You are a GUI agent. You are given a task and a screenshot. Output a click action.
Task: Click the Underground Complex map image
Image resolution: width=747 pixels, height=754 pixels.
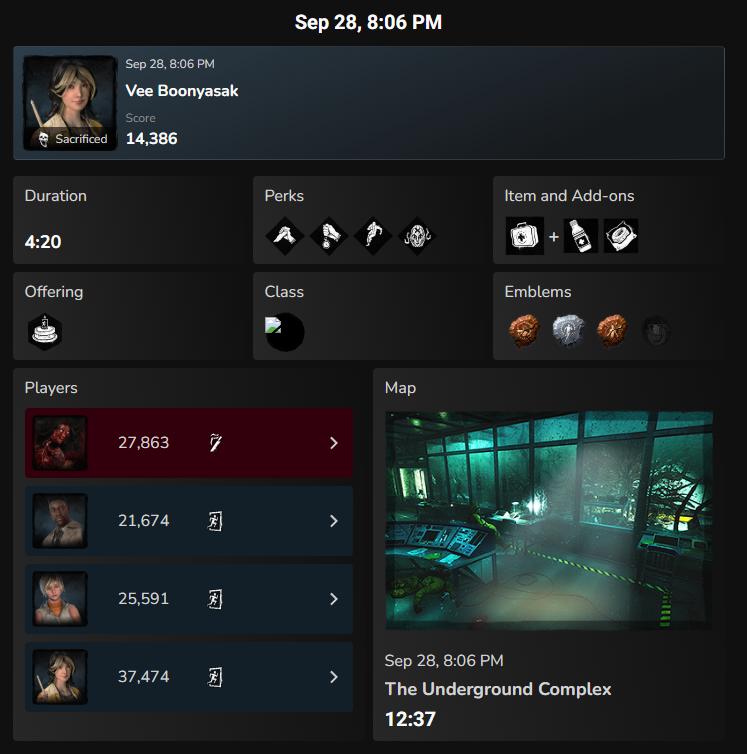pyautogui.click(x=549, y=520)
